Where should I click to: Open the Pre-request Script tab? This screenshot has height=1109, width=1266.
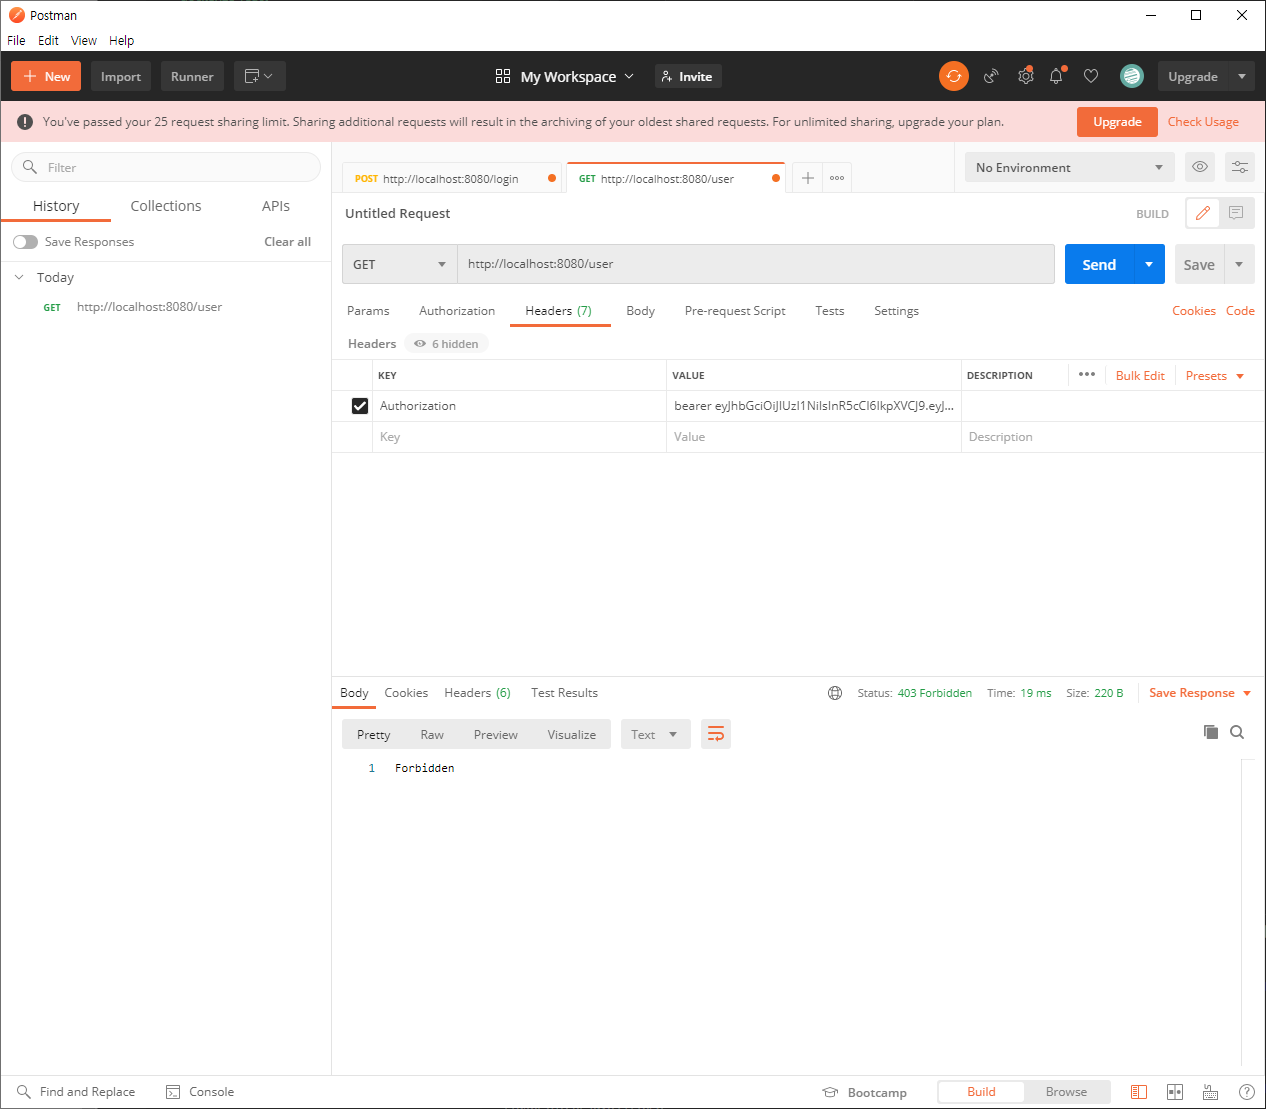tap(735, 311)
